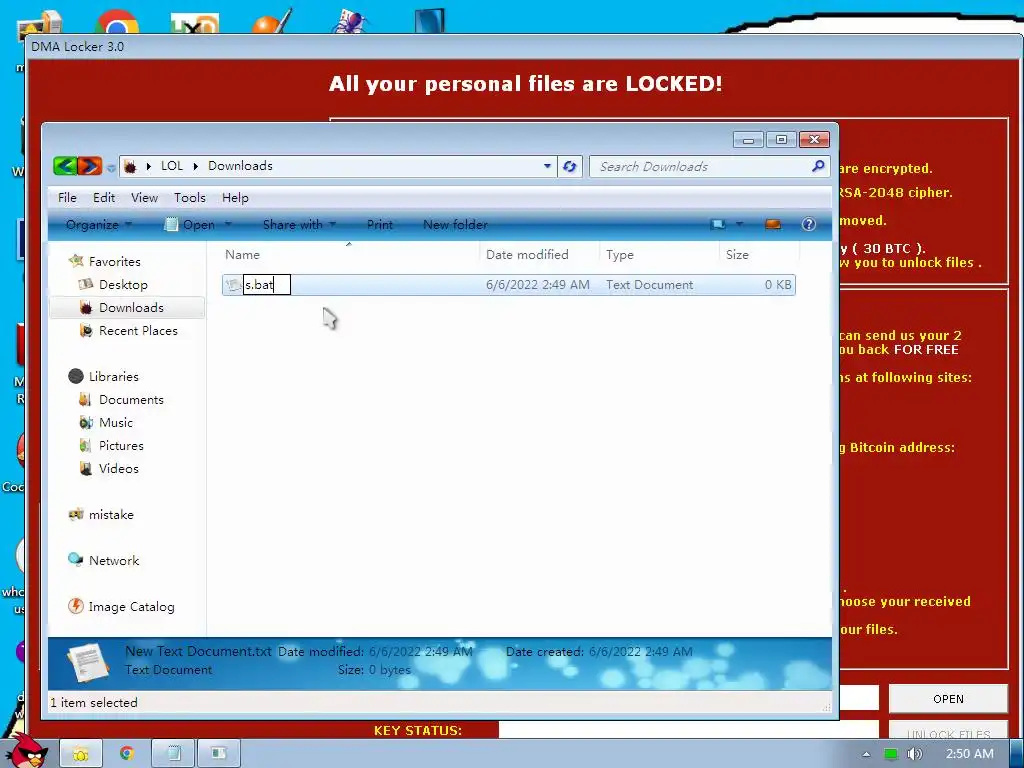Click the file row's Text Document type cell

tap(649, 285)
